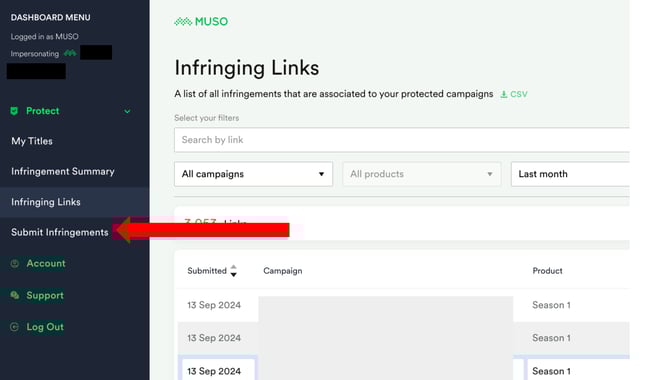Open the All campaigns dropdown
The image size is (670, 380).
253,174
